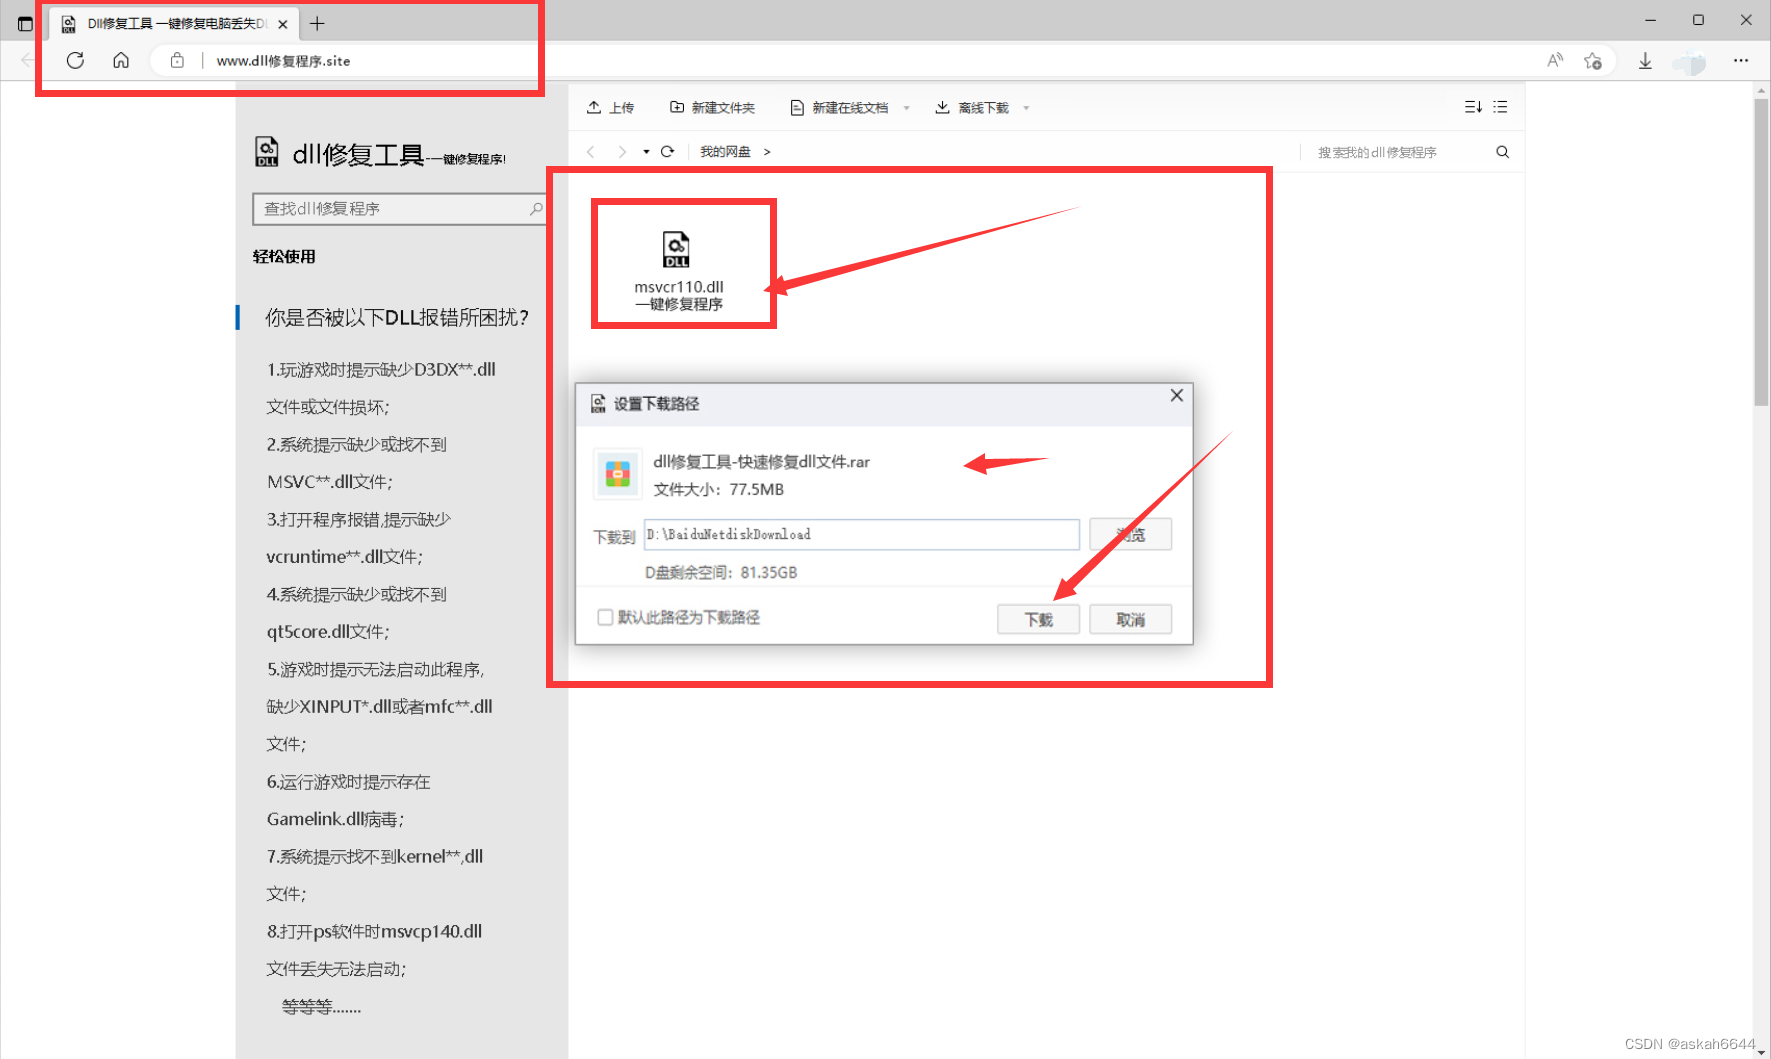This screenshot has width=1771, height=1059.
Task: Click the browser address bar URL
Action: click(x=283, y=61)
